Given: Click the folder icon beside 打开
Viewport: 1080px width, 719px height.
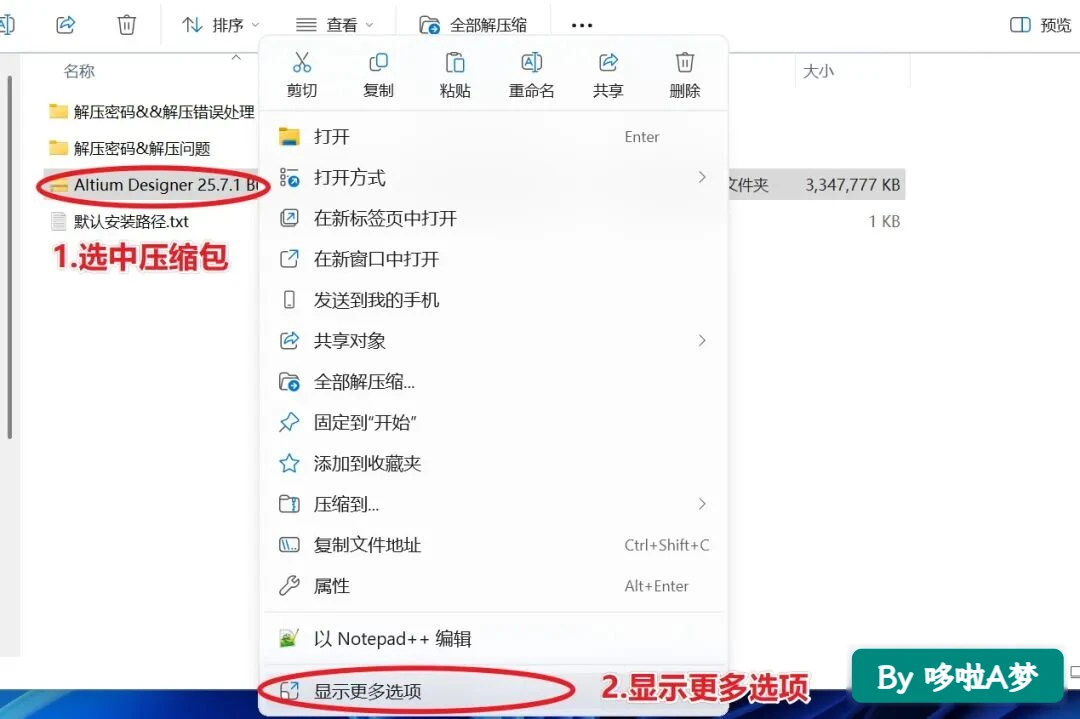Looking at the screenshot, I should (x=289, y=136).
